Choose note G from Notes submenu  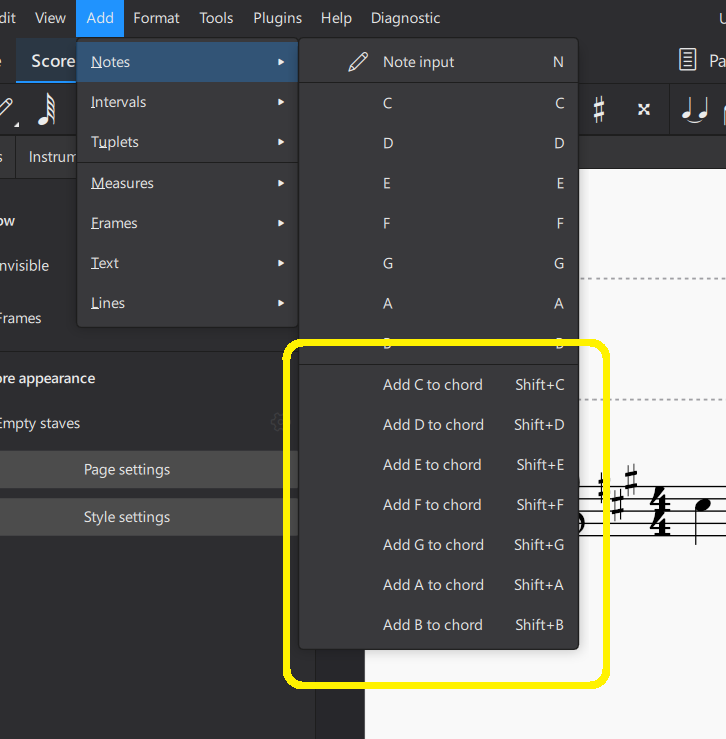click(x=438, y=263)
